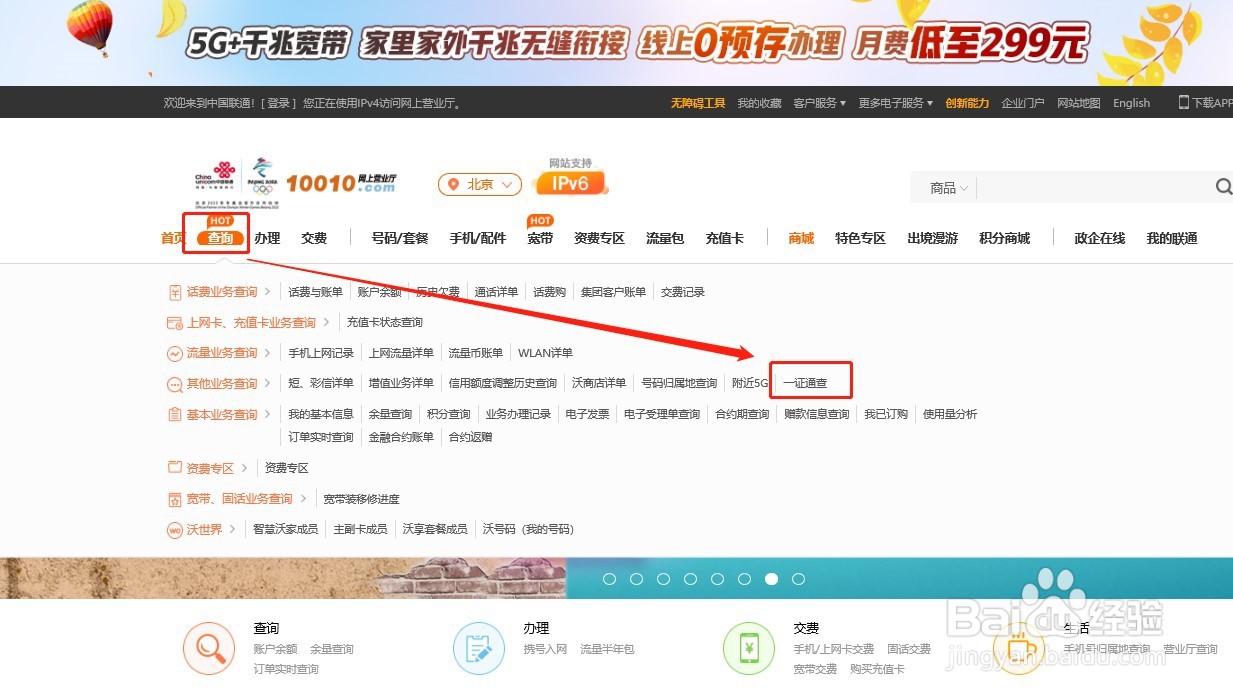
Task: Open the 商城 navigation tab
Action: point(801,238)
